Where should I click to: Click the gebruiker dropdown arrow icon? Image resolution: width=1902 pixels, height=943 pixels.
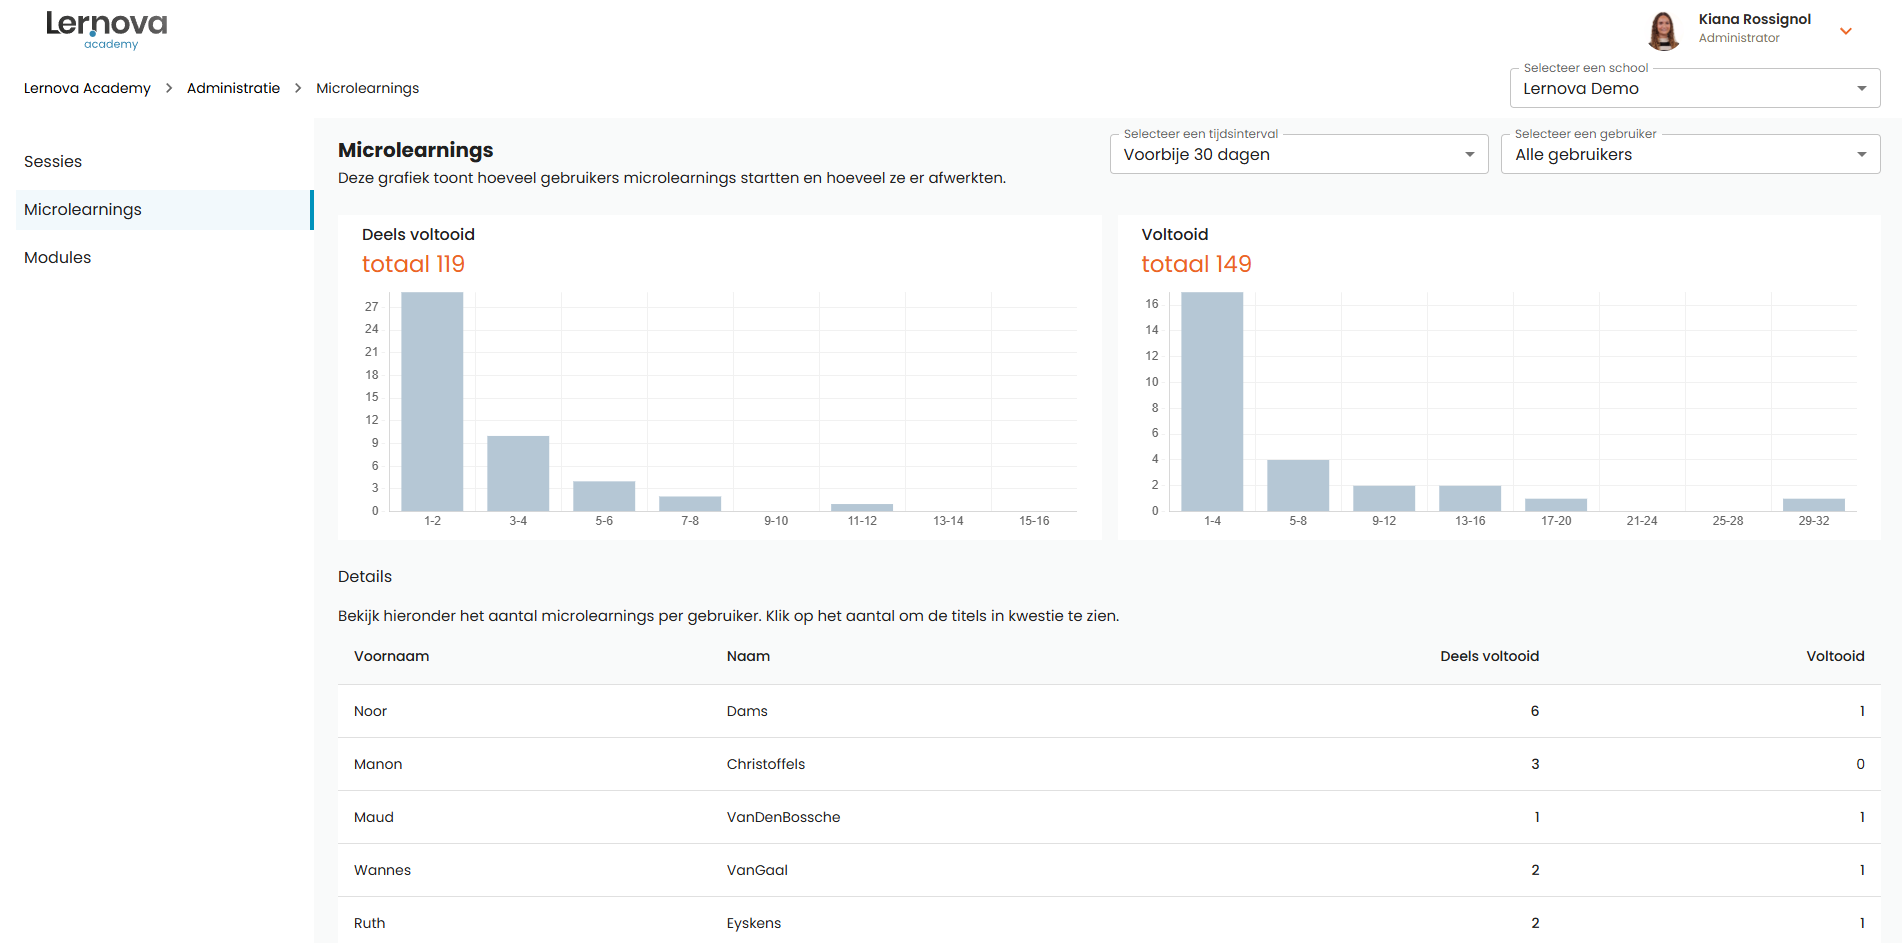1861,154
